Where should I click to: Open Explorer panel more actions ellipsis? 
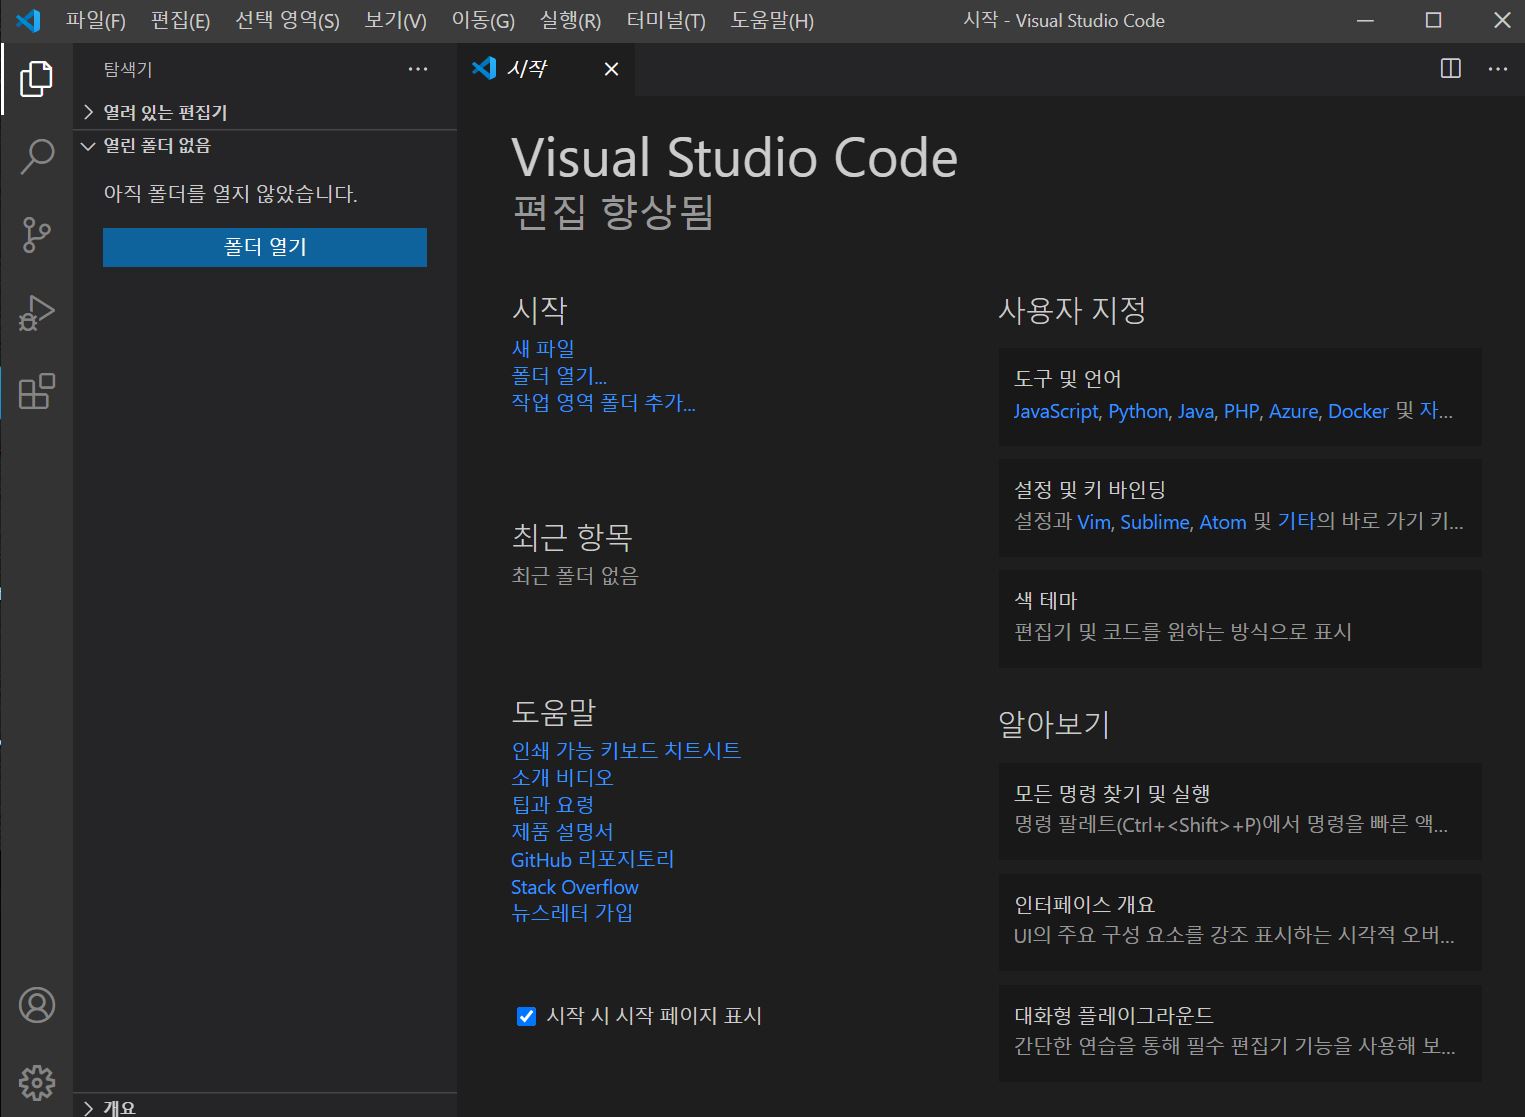coord(418,69)
